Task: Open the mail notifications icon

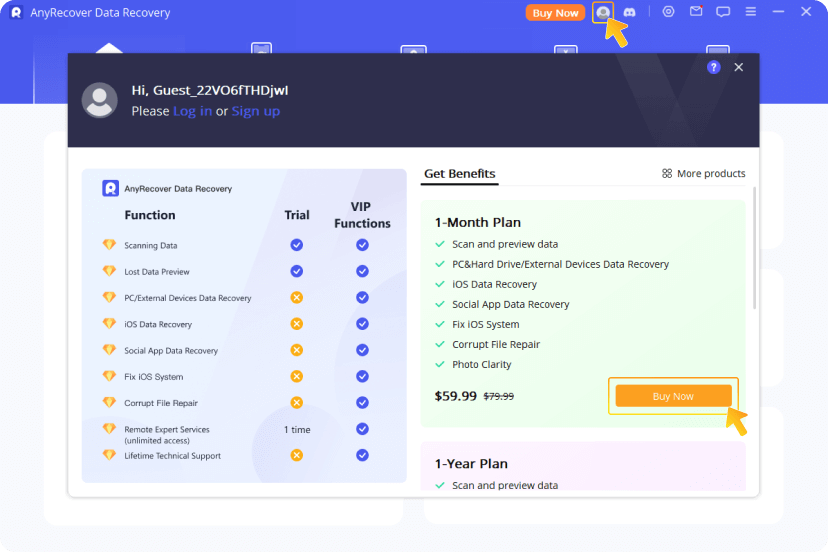Action: coord(696,12)
